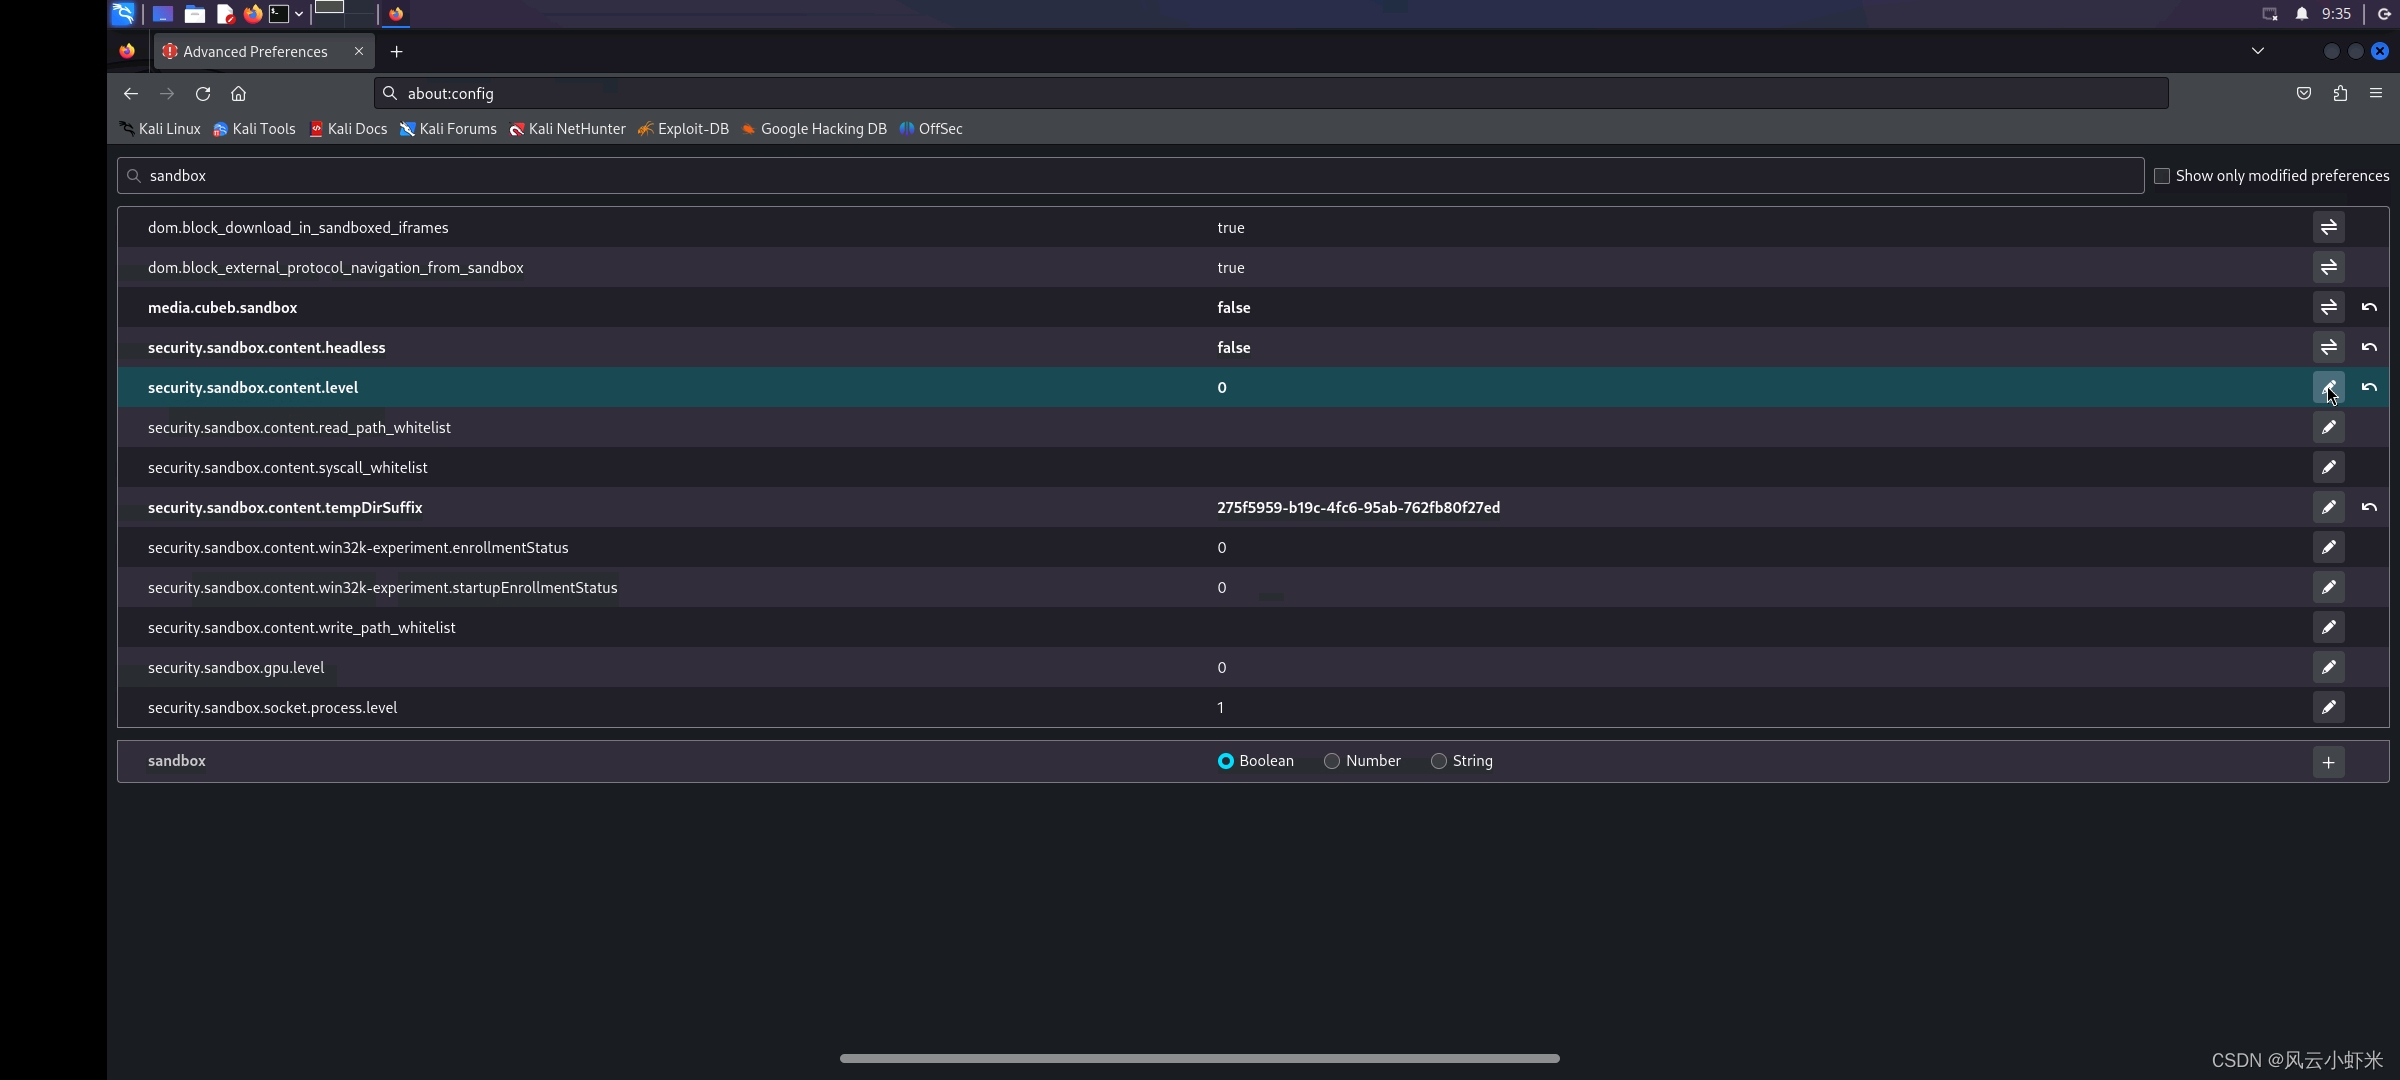Expand the list all tabs chevron
Image resolution: width=2400 pixels, height=1080 pixels.
point(2258,51)
